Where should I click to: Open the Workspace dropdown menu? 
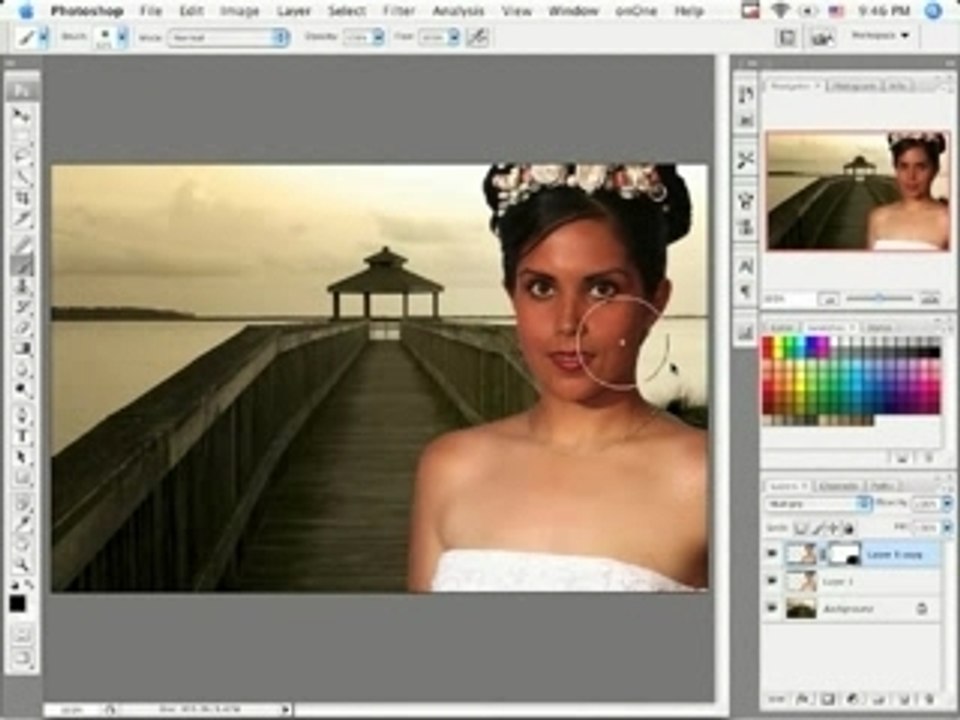[x=880, y=36]
